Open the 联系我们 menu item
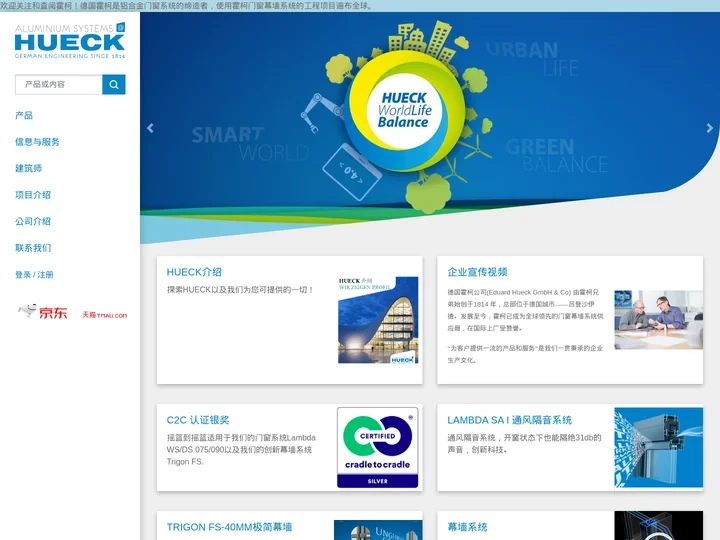This screenshot has width=720, height=540. click(33, 248)
